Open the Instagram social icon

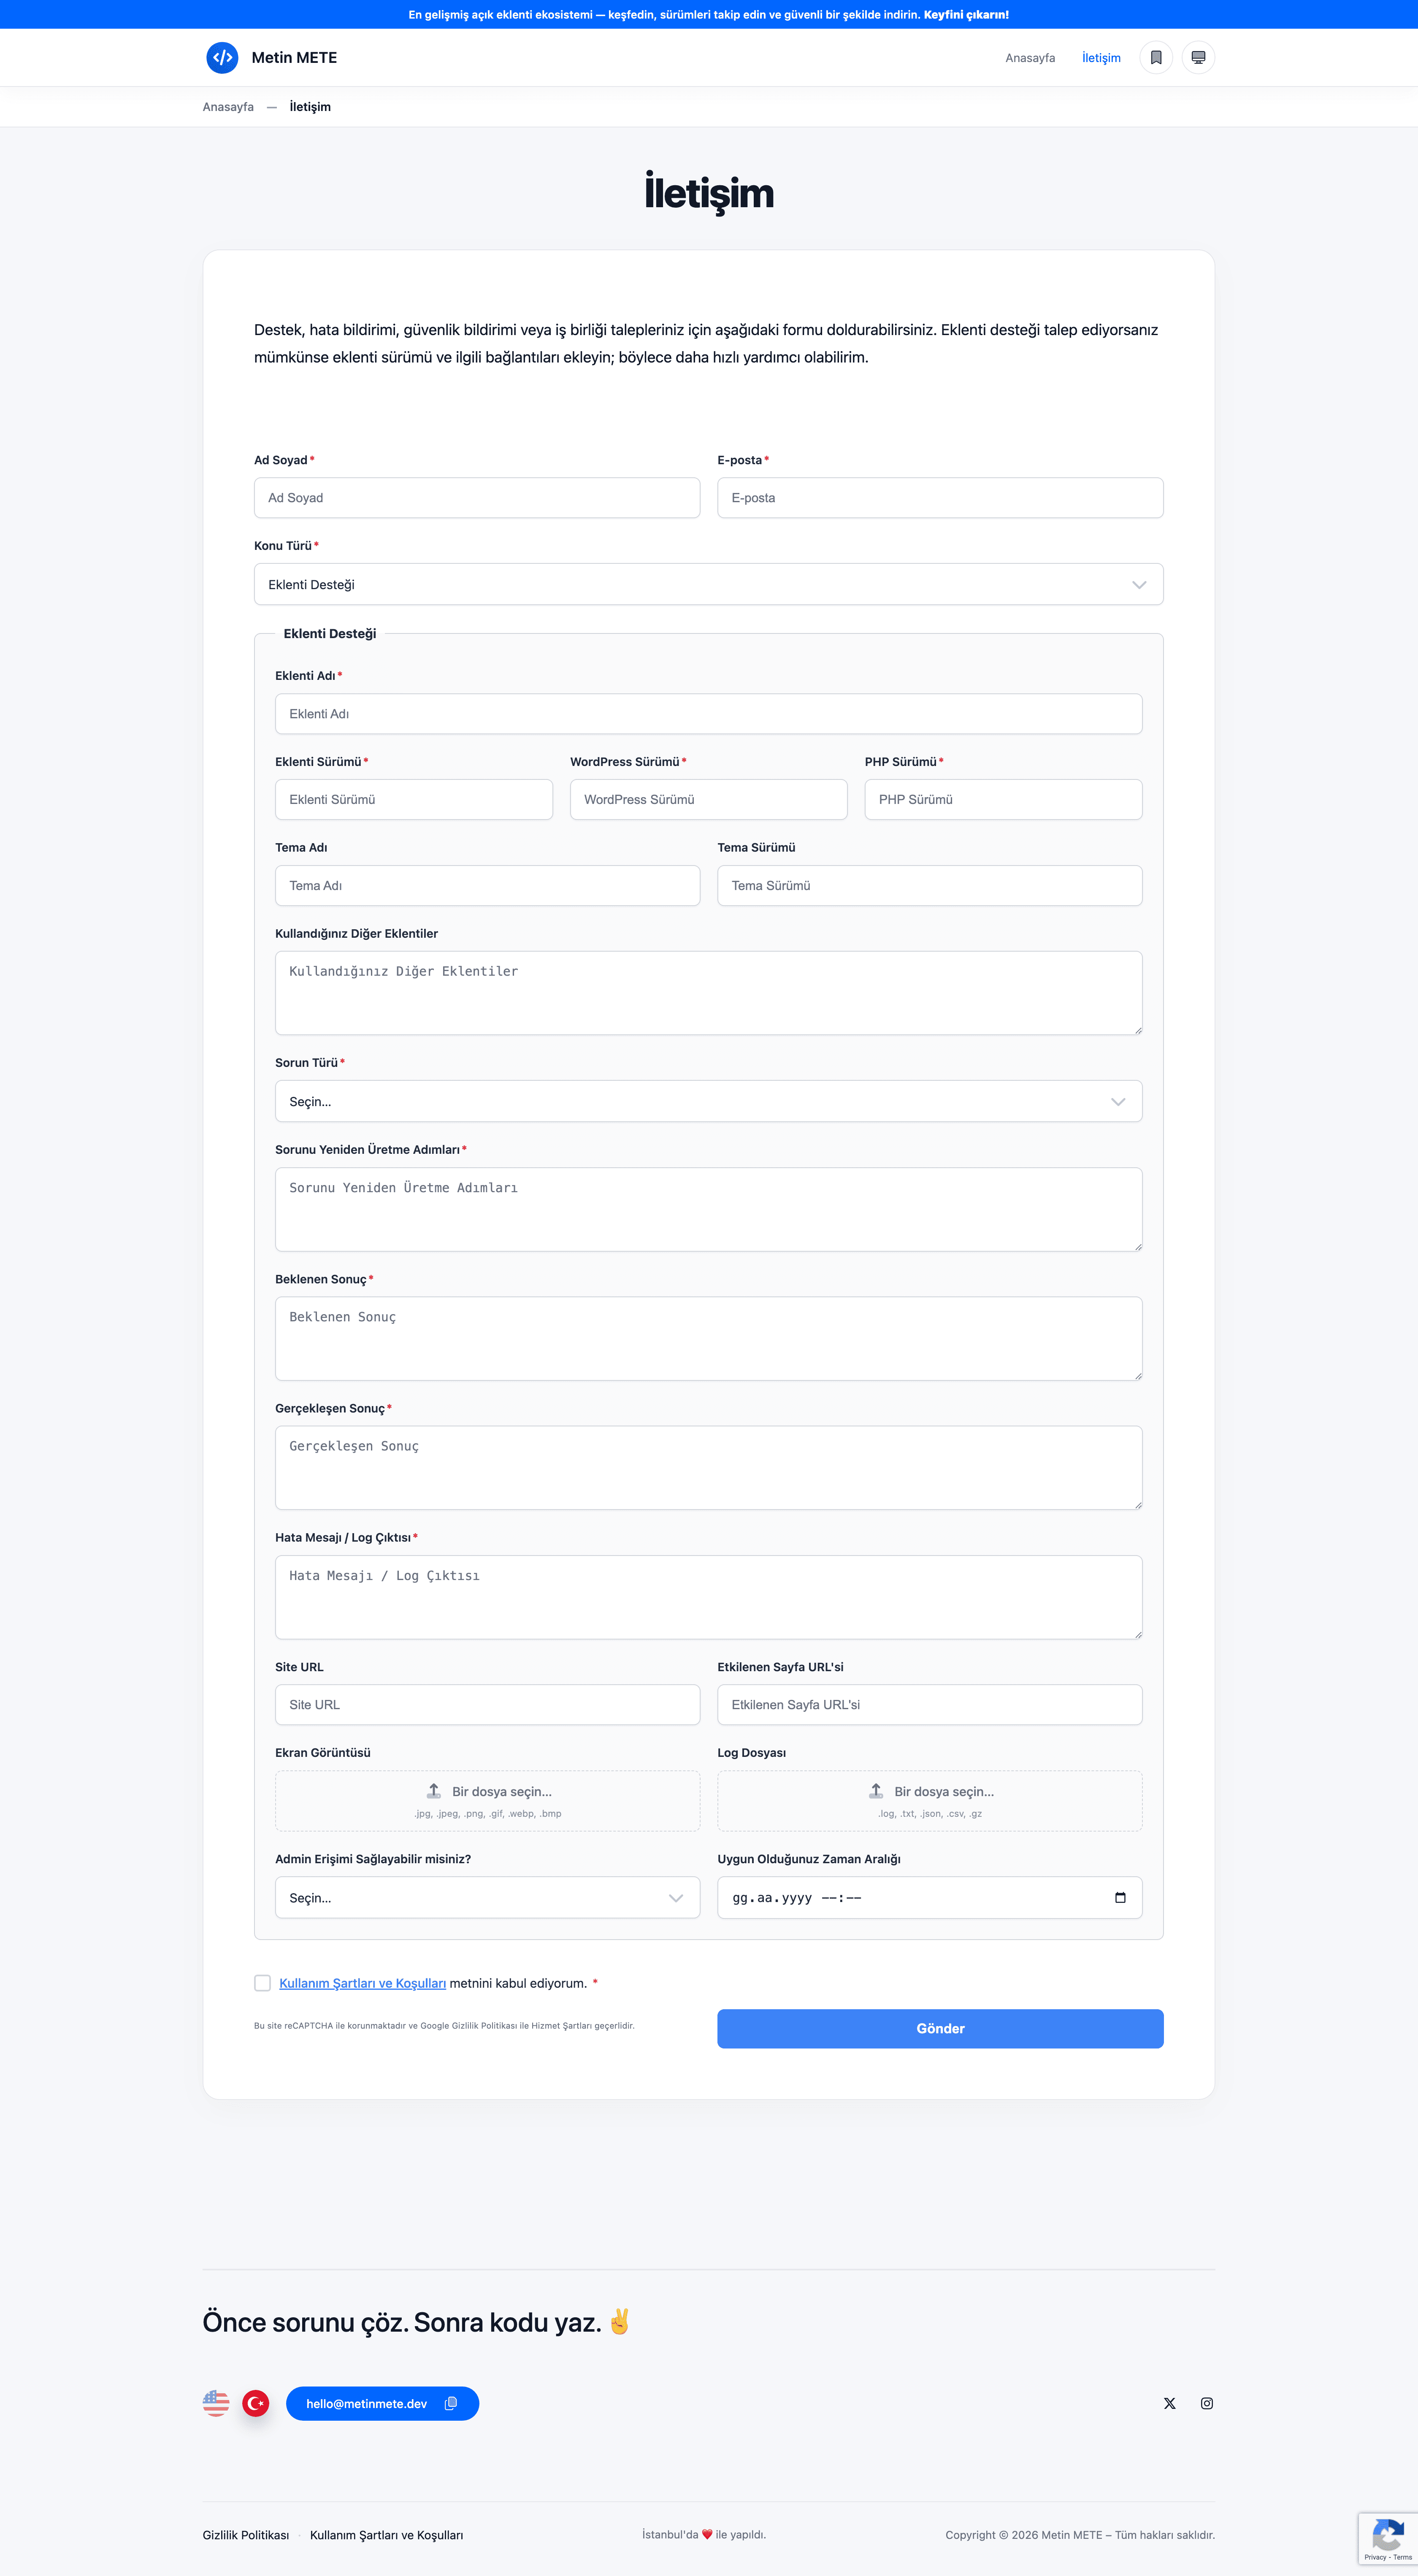[1207, 2403]
